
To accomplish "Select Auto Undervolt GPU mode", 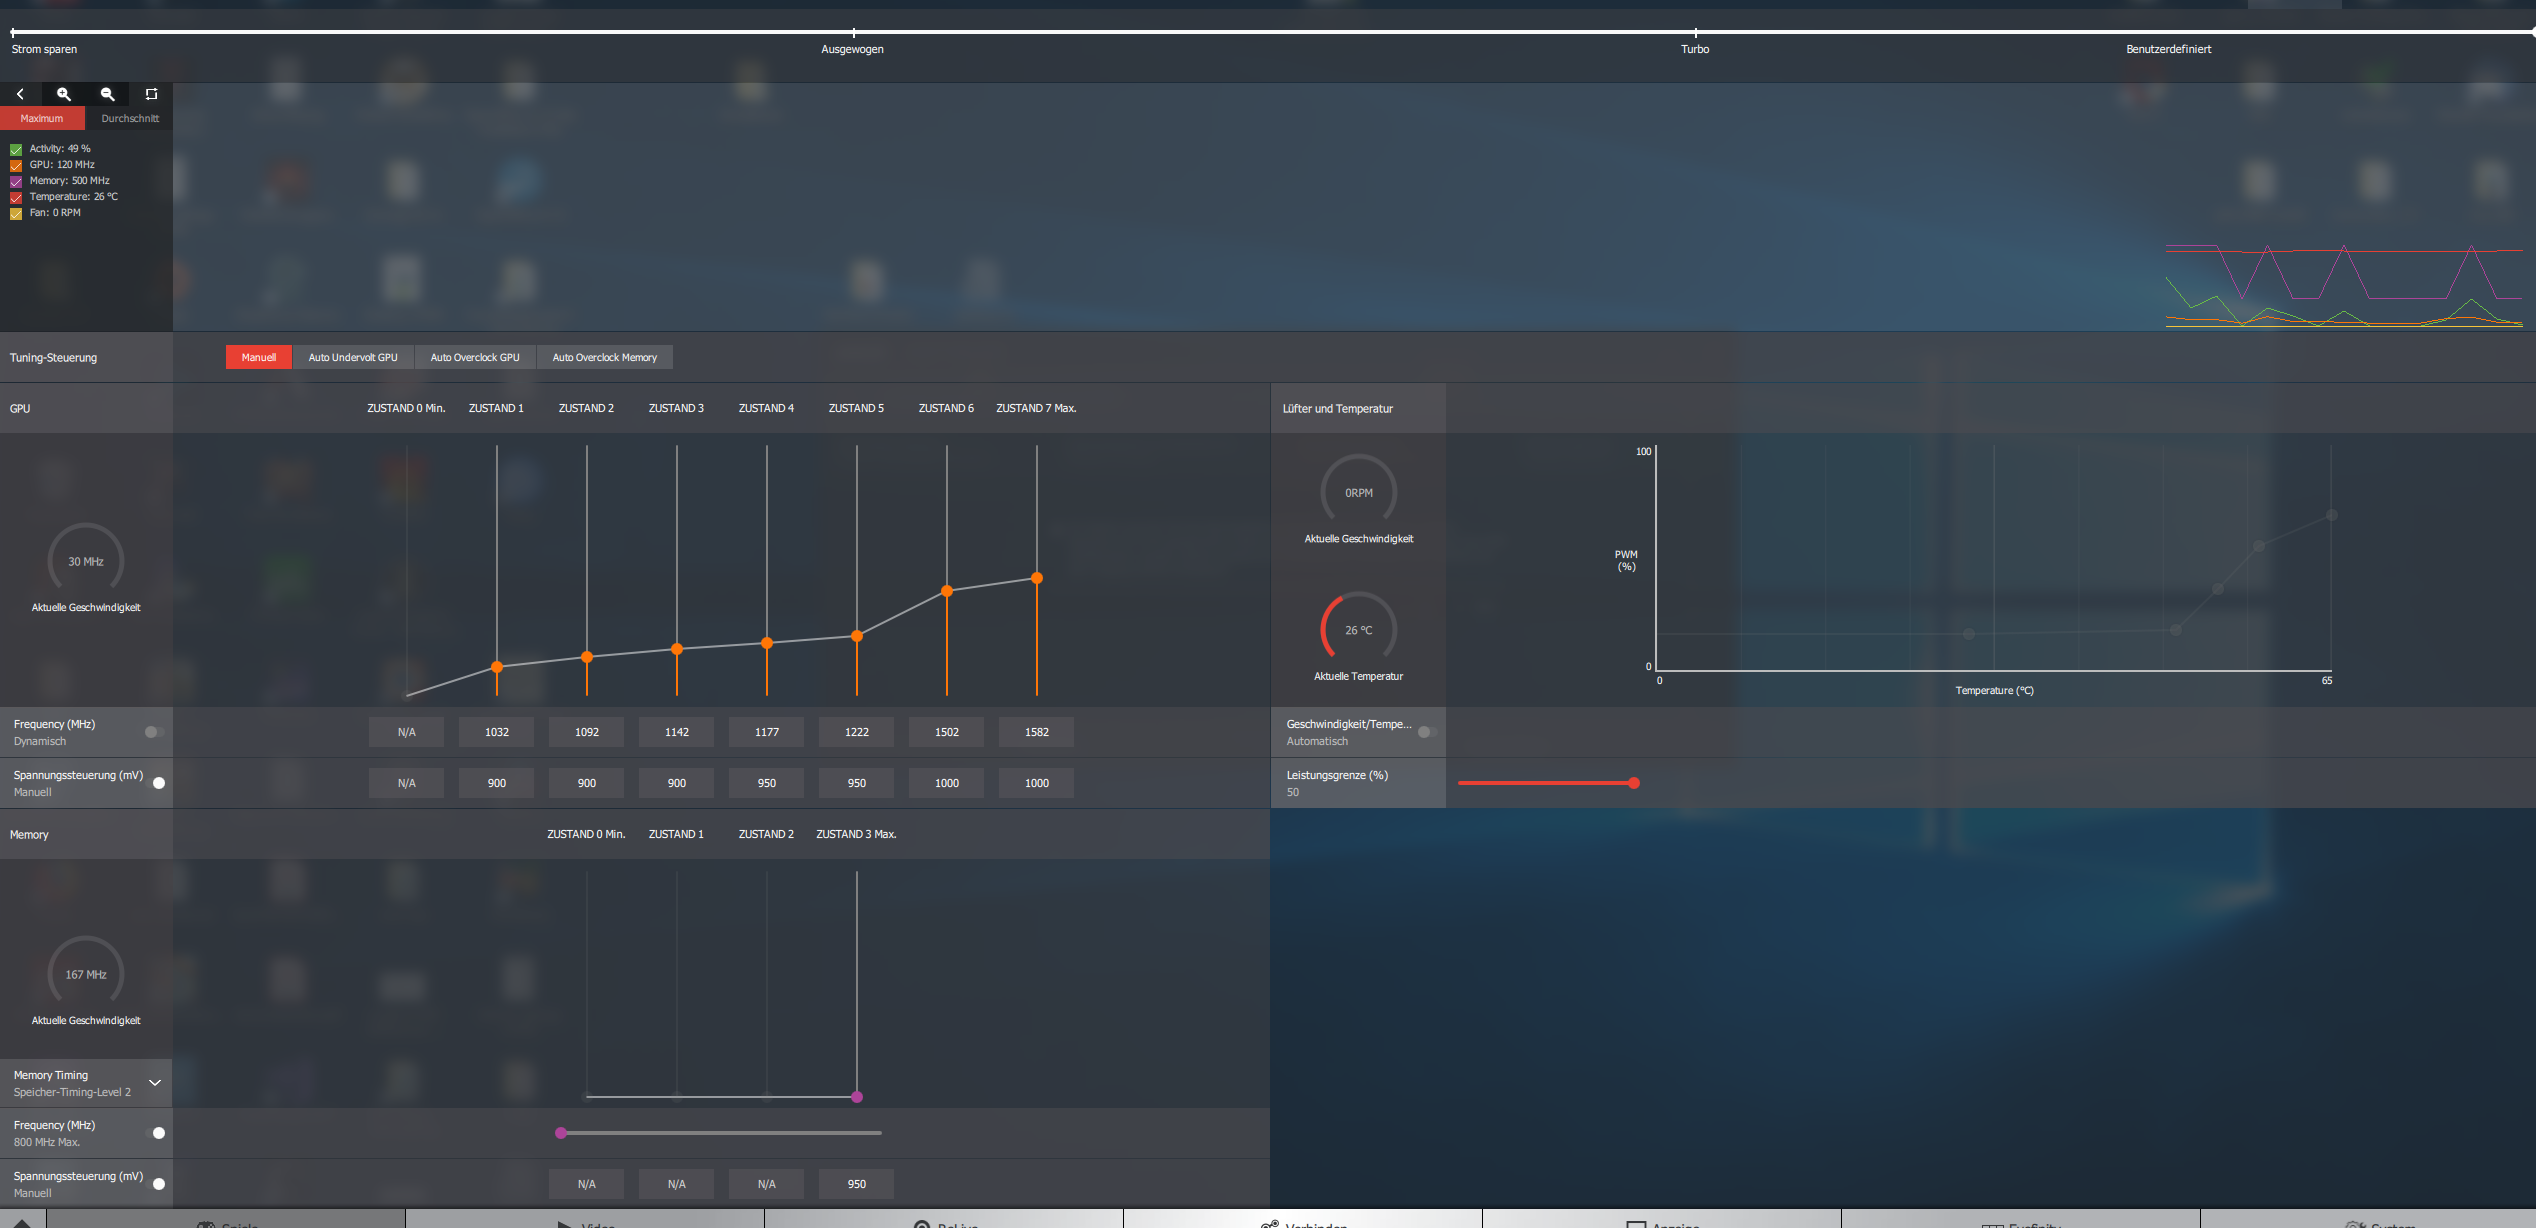I will (353, 357).
